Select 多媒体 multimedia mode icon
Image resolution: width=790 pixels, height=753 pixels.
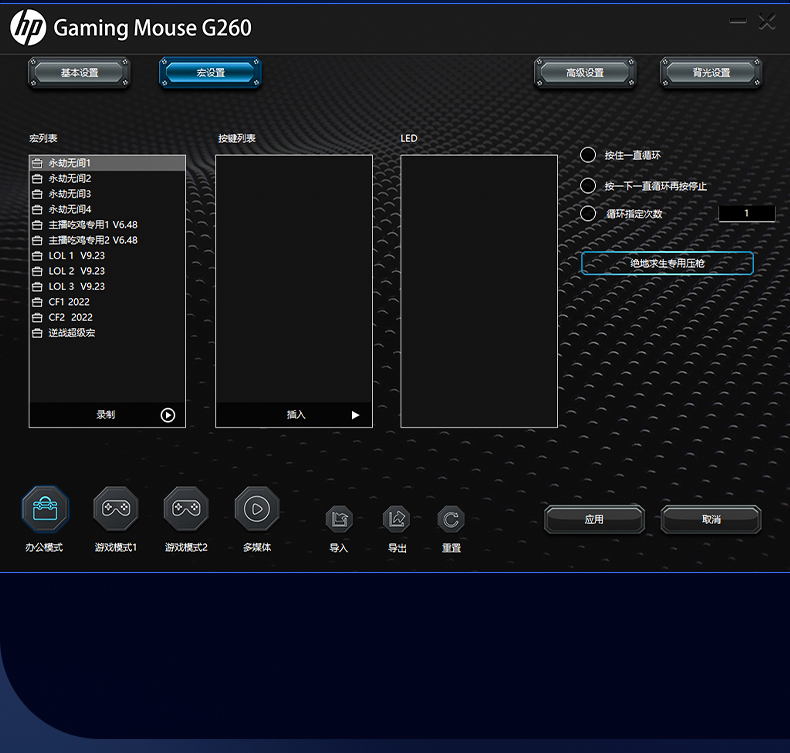[x=257, y=509]
